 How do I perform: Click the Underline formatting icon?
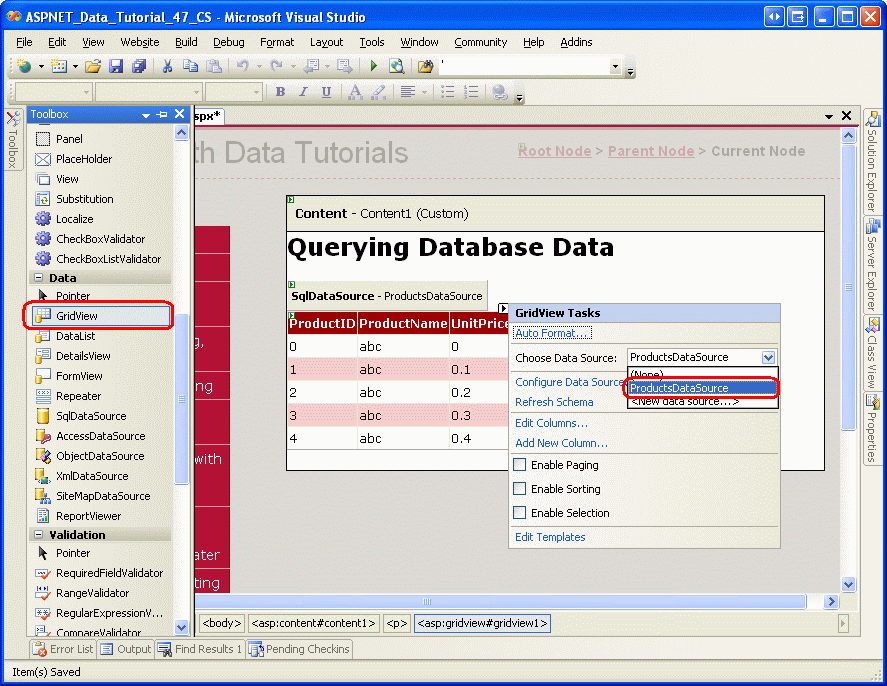click(x=326, y=92)
